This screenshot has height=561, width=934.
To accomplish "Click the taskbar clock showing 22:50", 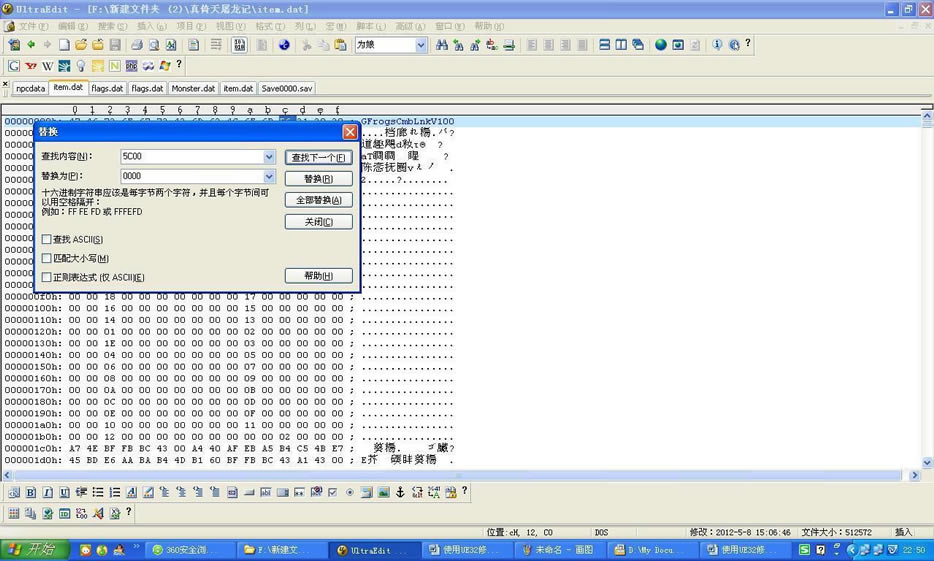I will click(914, 550).
